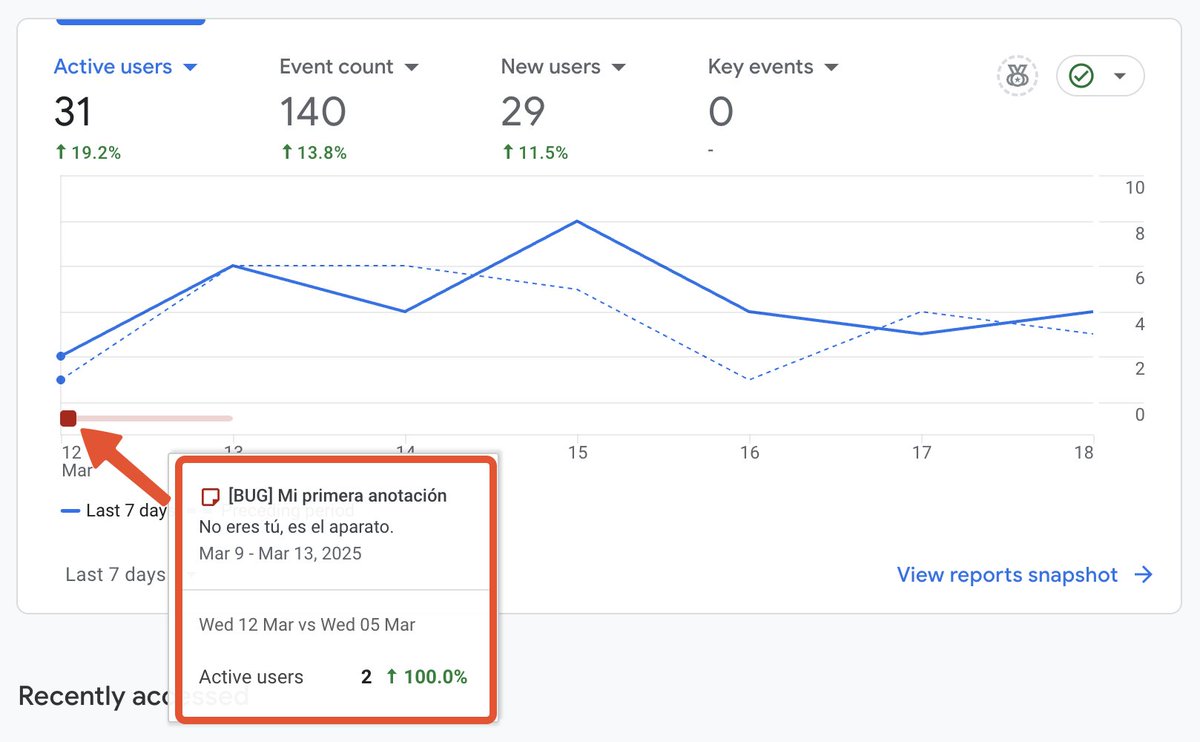Click the date range 'Mar 9 - Mar 13, 2025'
Image resolution: width=1200 pixels, height=742 pixels.
280,553
